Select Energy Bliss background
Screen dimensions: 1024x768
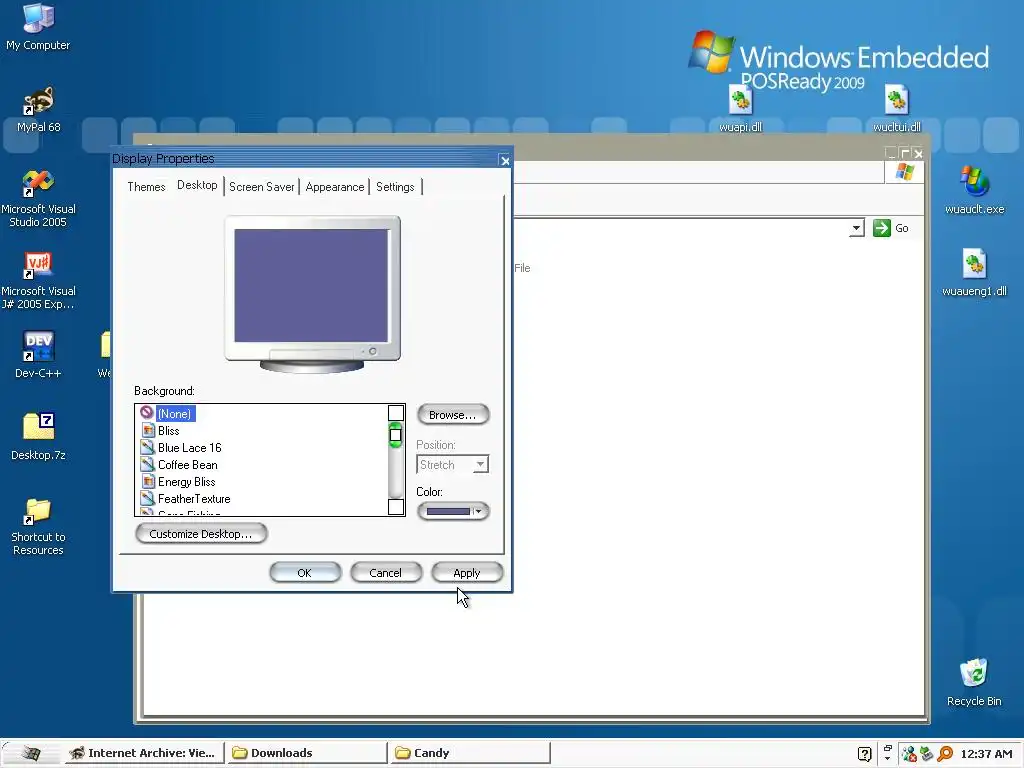click(x=187, y=481)
